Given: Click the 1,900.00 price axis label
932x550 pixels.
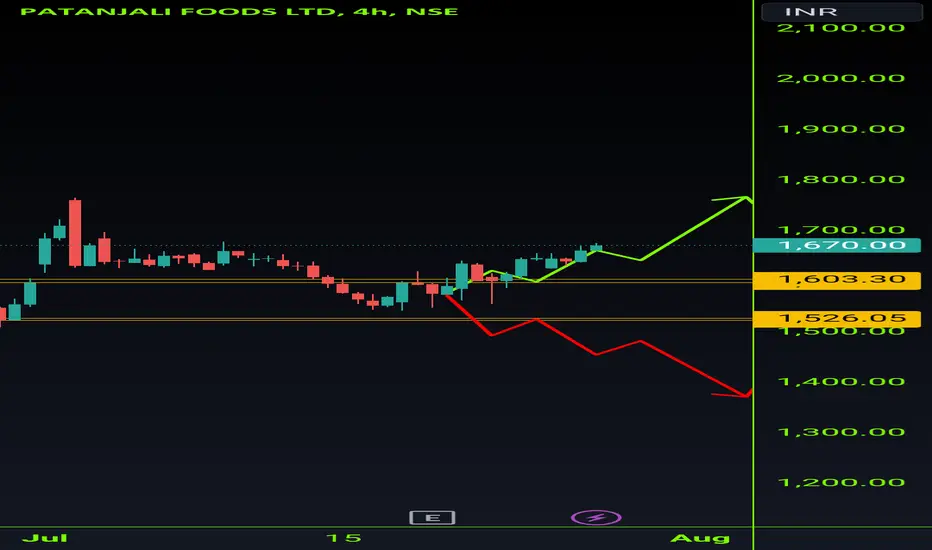Looking at the screenshot, I should click(841, 129).
